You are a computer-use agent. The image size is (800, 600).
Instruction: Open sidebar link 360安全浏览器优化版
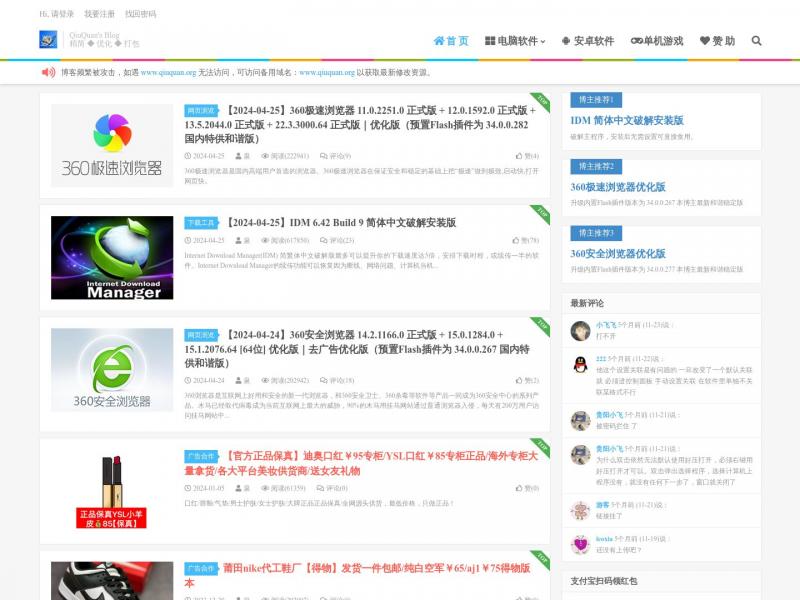[x=617, y=253]
